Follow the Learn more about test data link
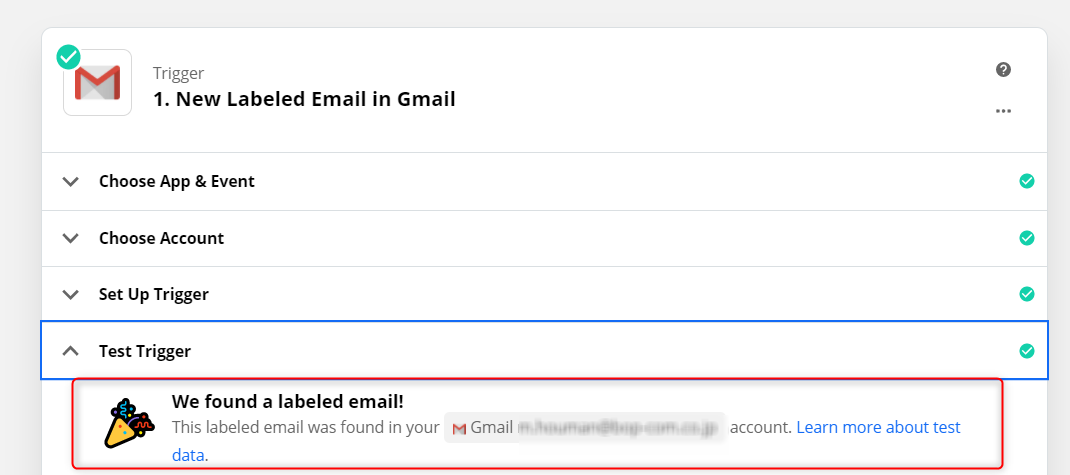Image resolution: width=1070 pixels, height=475 pixels. 878,427
